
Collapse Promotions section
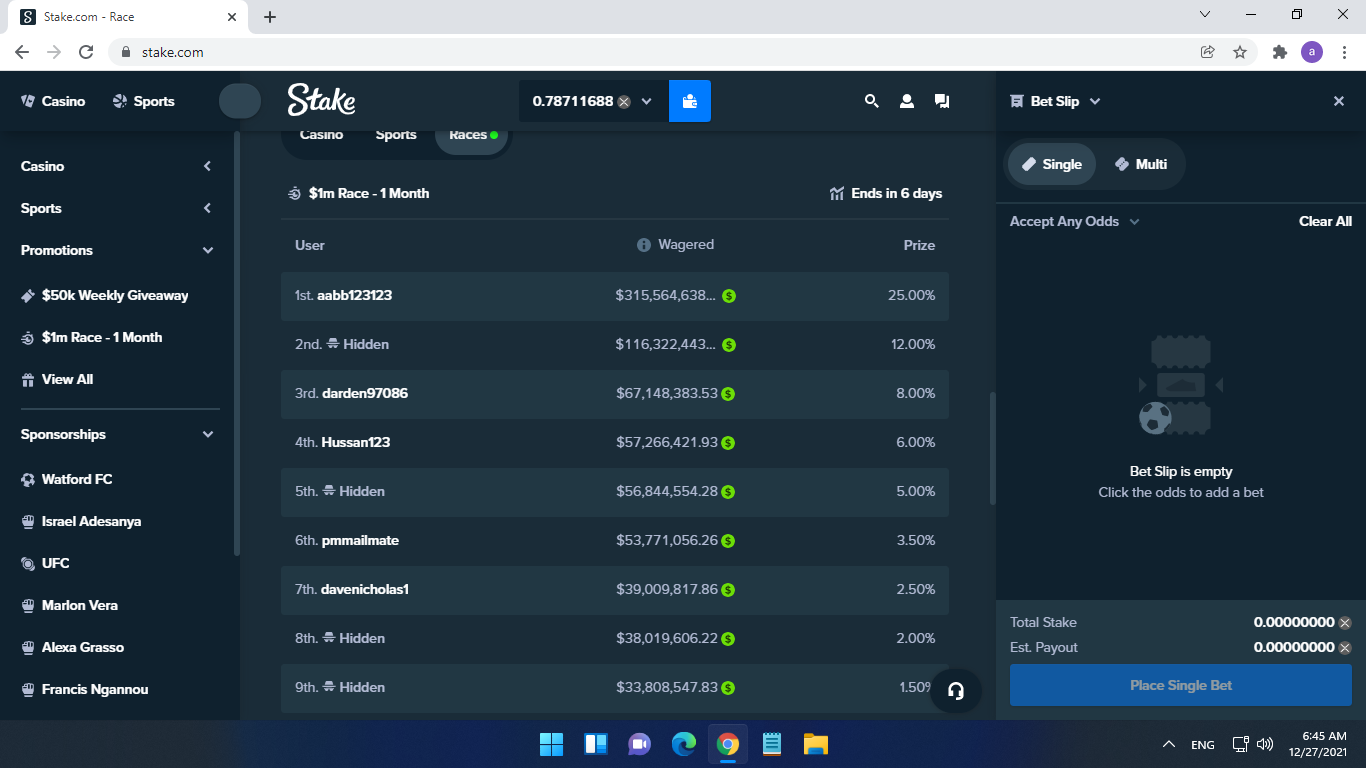(x=208, y=250)
